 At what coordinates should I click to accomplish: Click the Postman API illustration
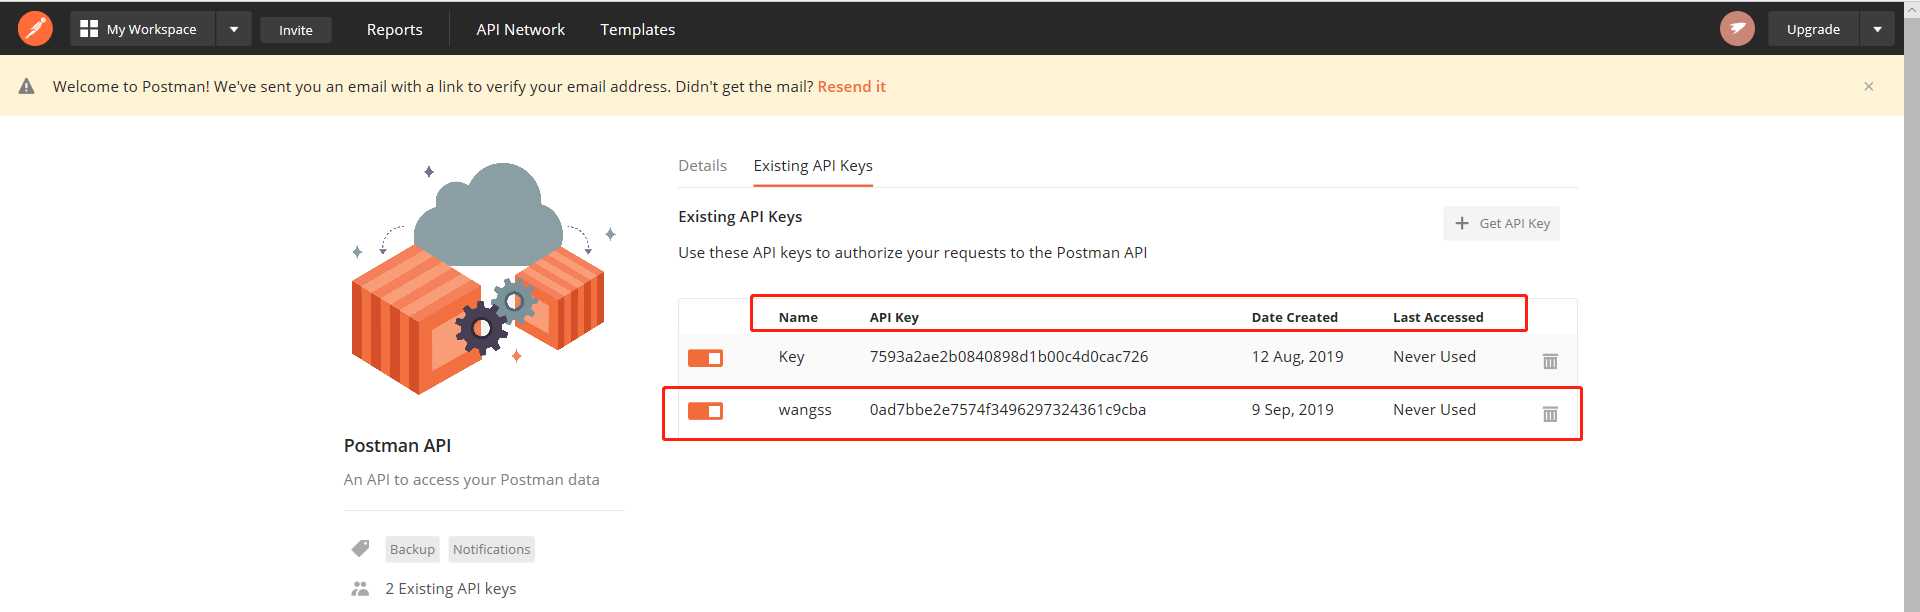point(483,277)
